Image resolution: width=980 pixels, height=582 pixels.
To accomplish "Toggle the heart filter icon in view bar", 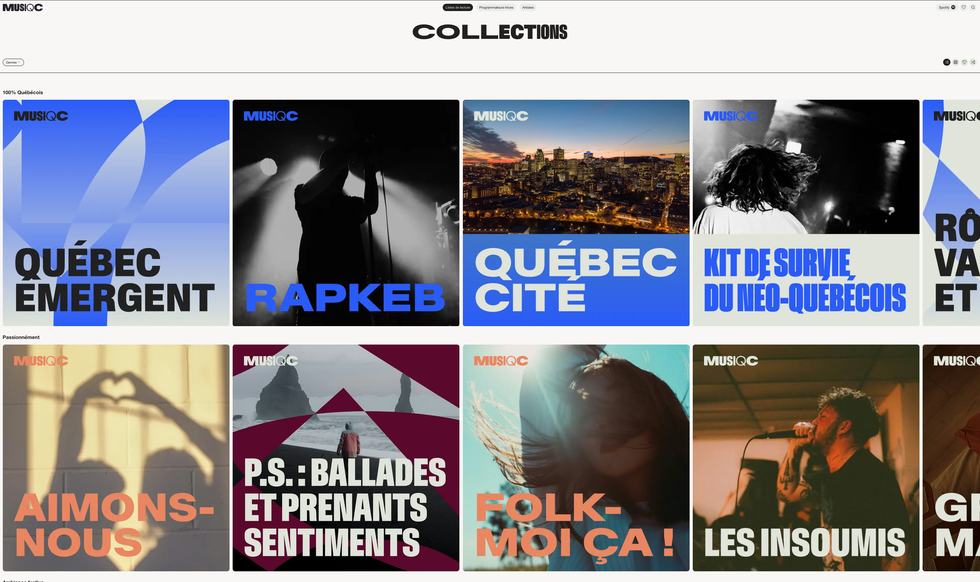I will coord(964,62).
